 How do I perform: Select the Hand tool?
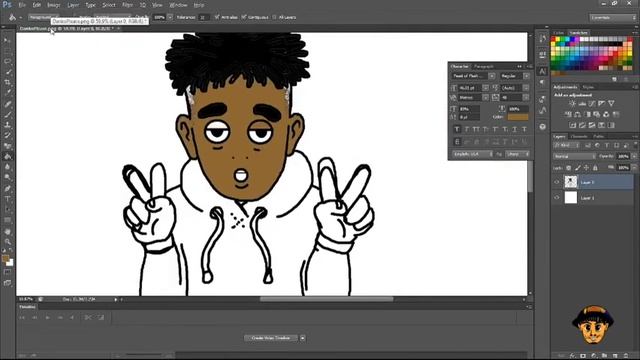click(7, 231)
